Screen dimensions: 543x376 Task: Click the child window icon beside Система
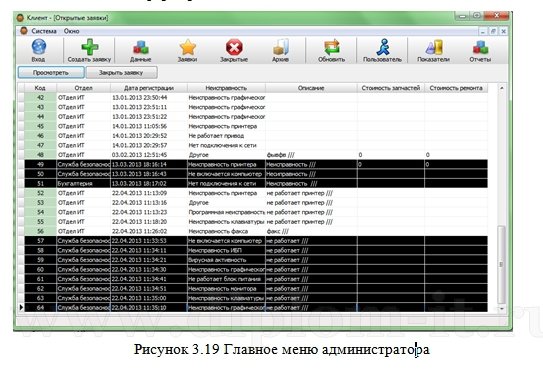tap(24, 31)
